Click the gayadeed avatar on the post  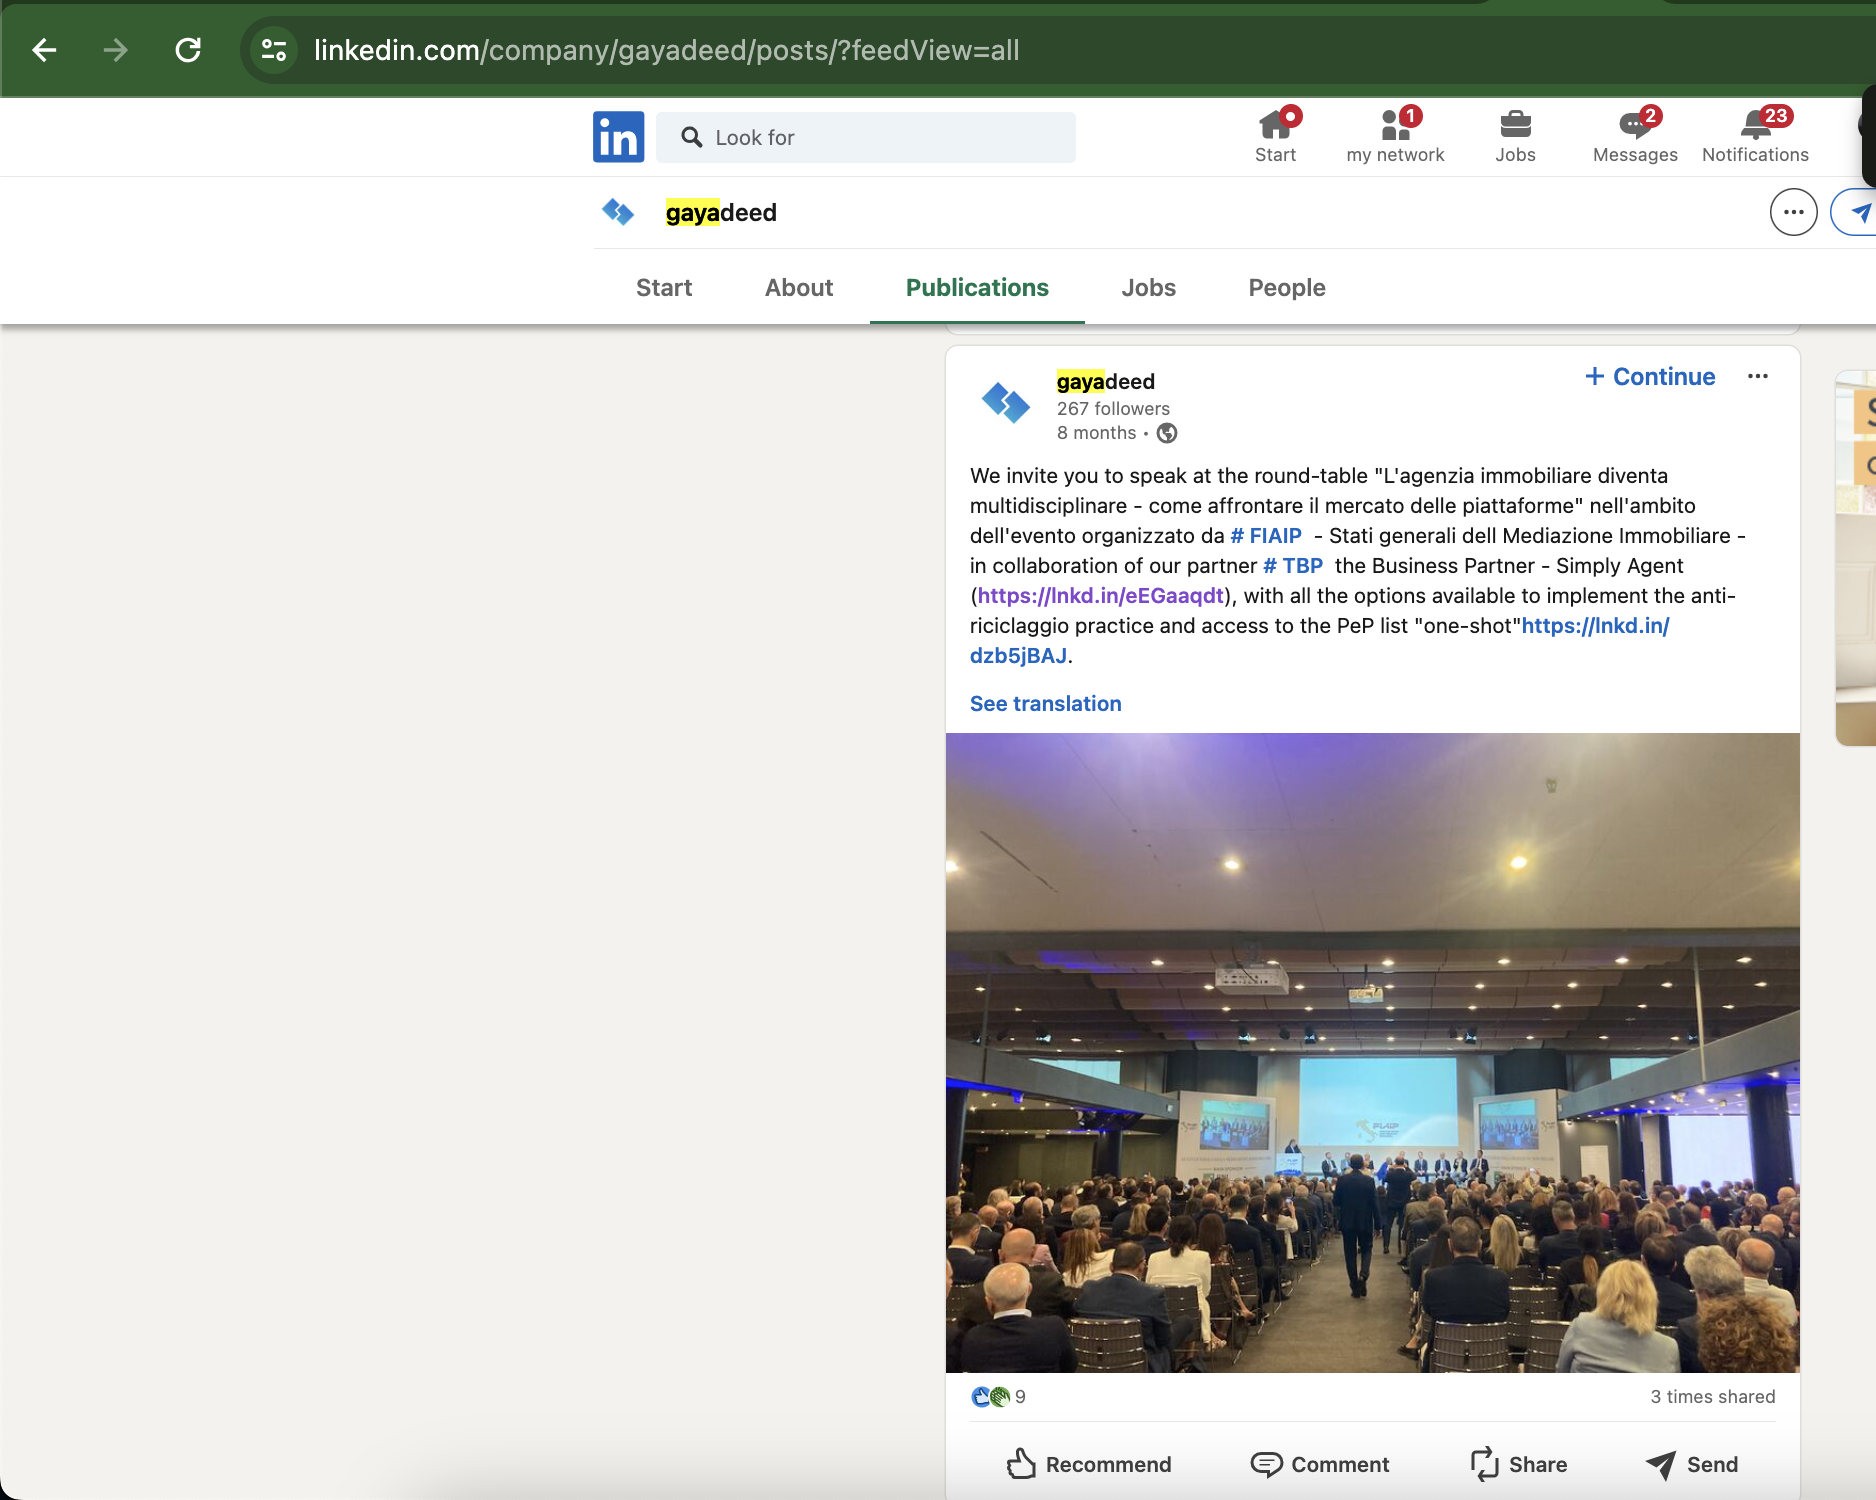[x=1006, y=402]
